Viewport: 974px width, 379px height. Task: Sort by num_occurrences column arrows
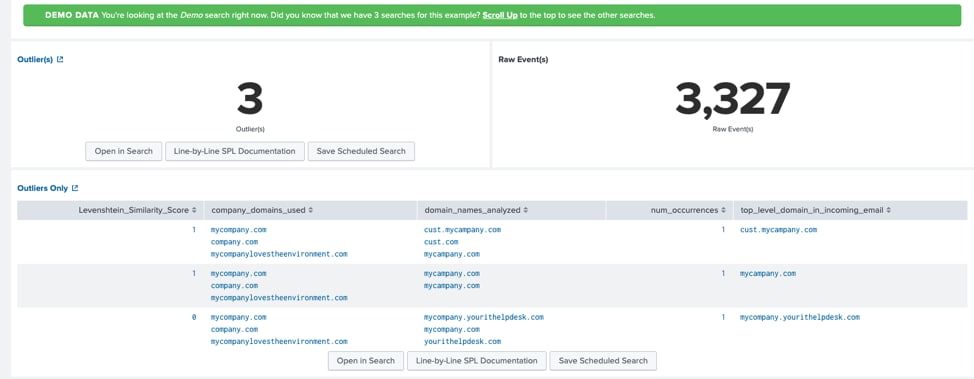click(x=724, y=210)
